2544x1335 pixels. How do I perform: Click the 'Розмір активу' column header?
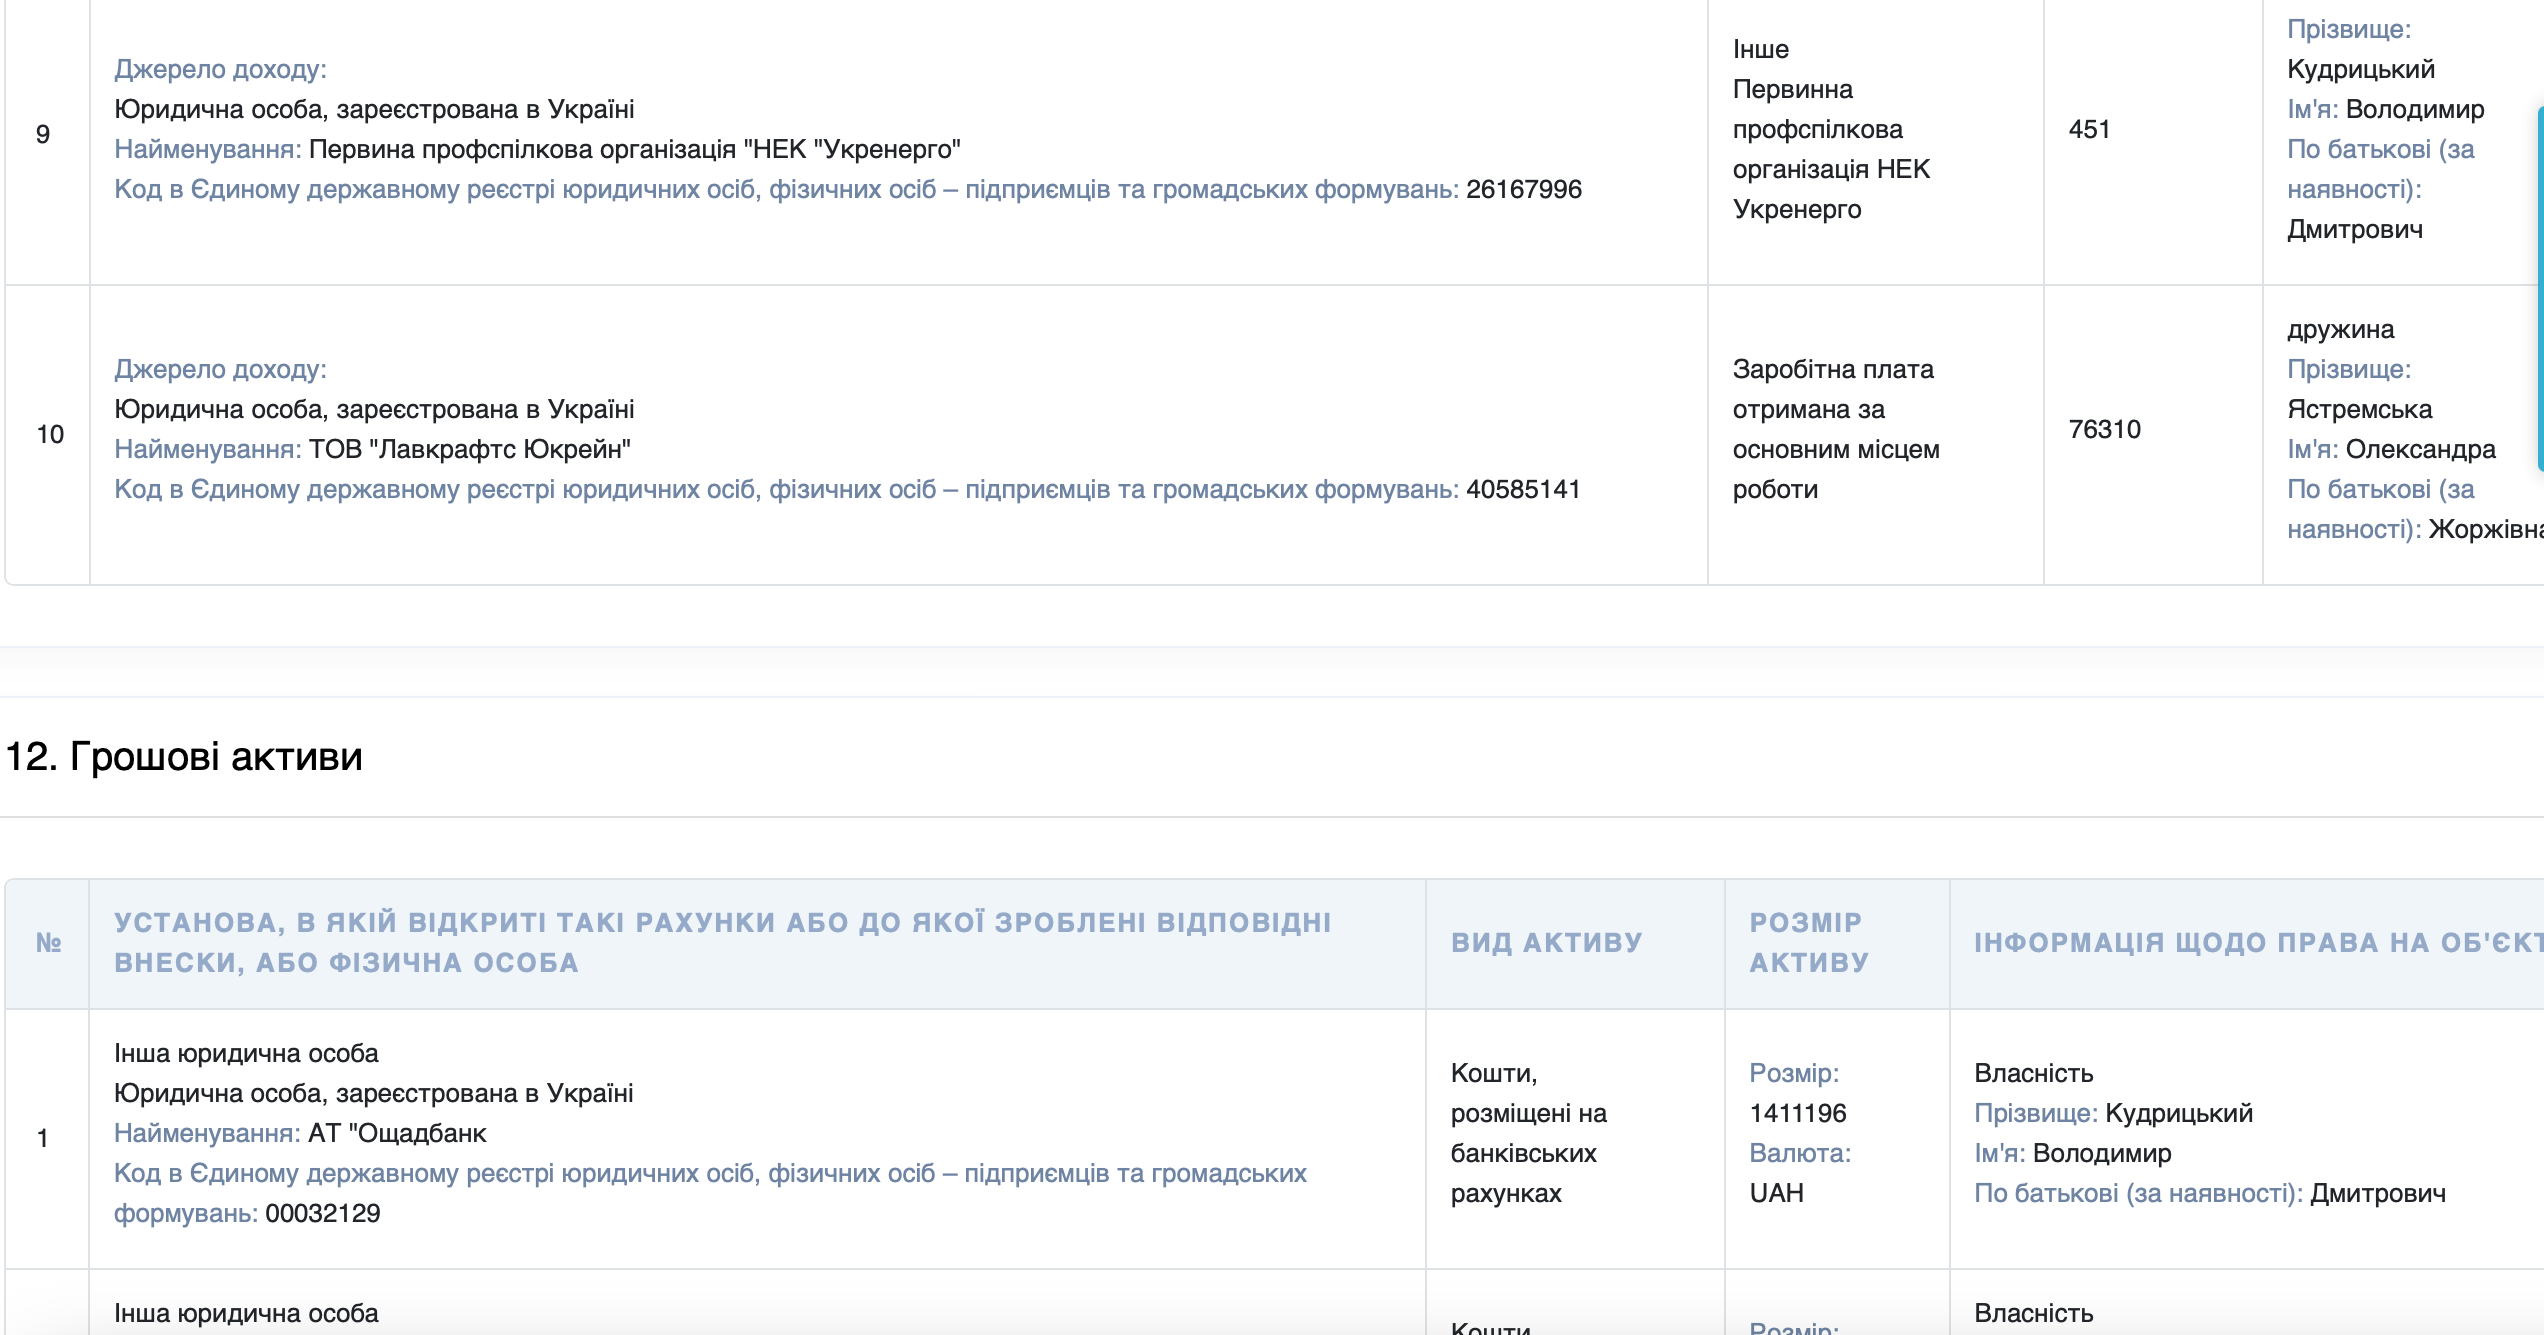coord(1808,943)
